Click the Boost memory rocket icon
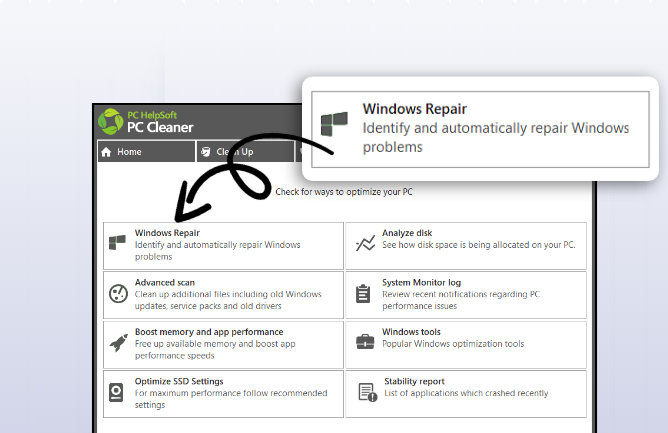The width and height of the screenshot is (668, 433). [118, 342]
